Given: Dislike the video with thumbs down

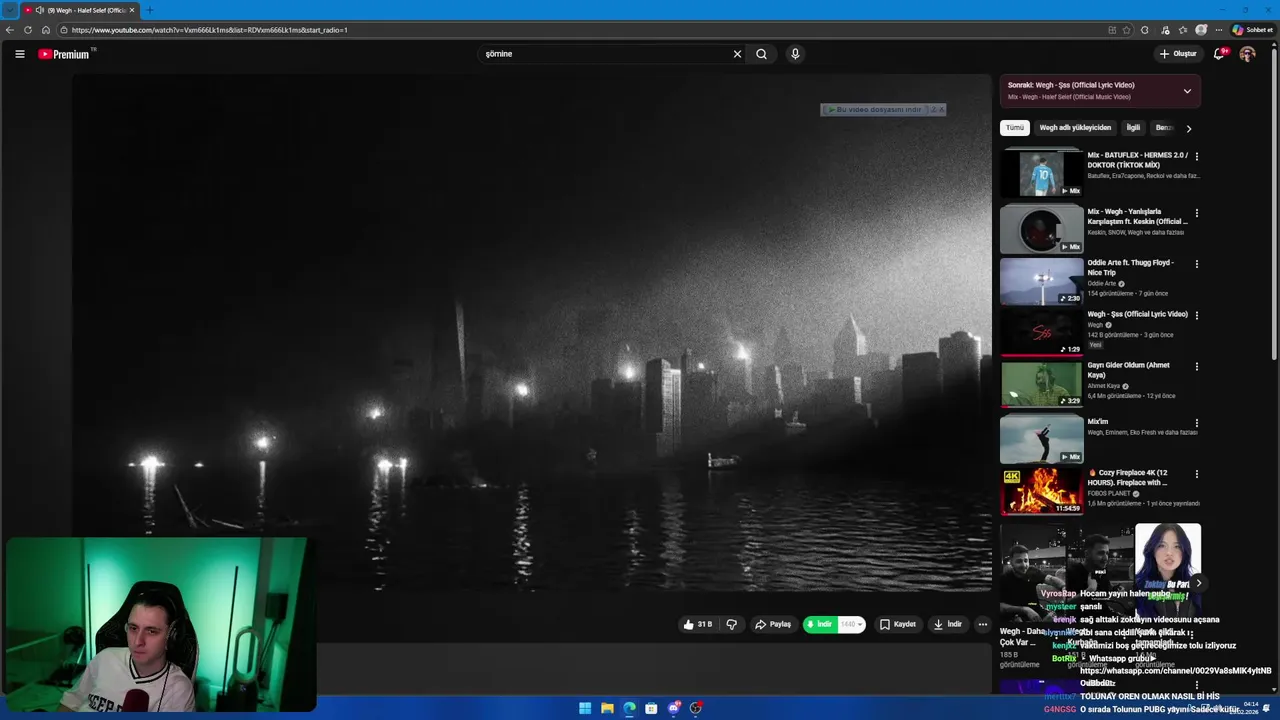Looking at the screenshot, I should click(731, 624).
